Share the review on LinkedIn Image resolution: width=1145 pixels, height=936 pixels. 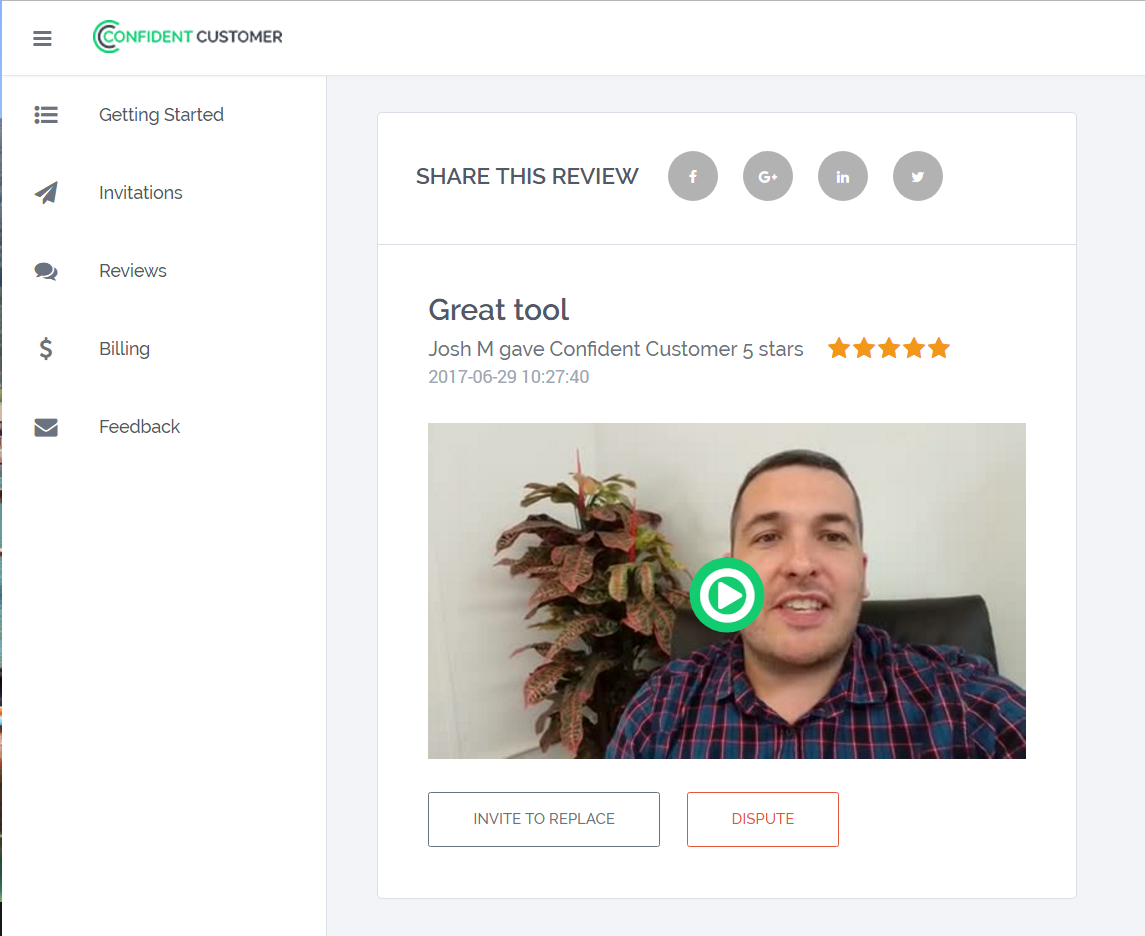click(843, 176)
